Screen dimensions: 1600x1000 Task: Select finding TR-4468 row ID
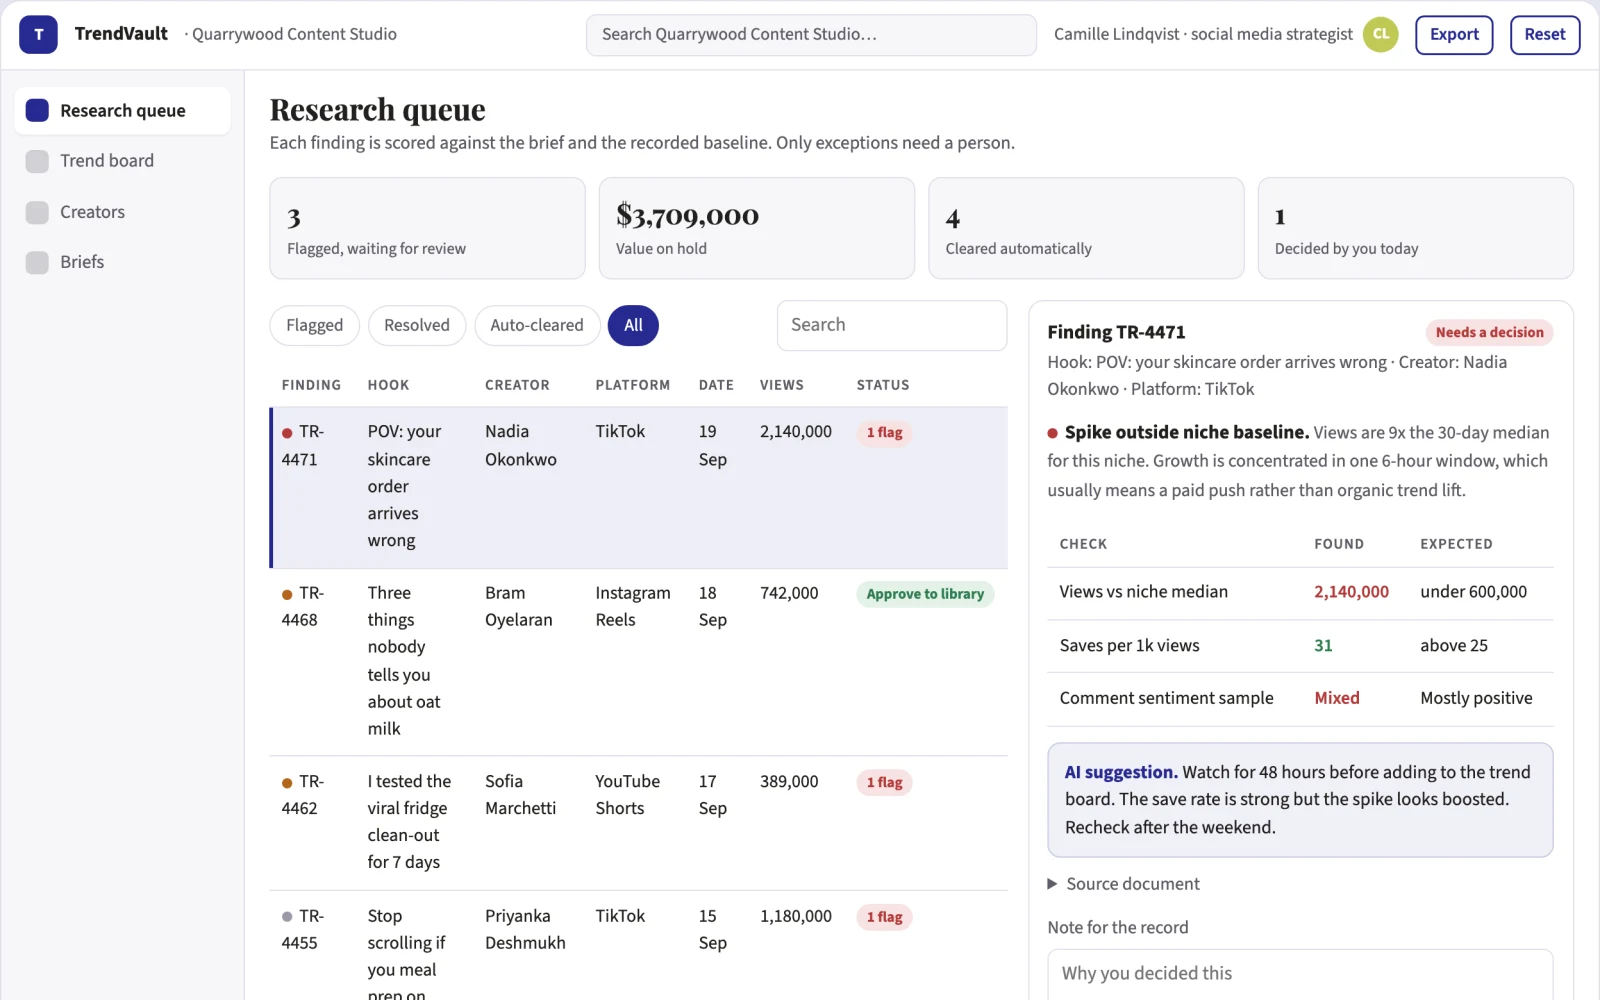click(x=303, y=607)
